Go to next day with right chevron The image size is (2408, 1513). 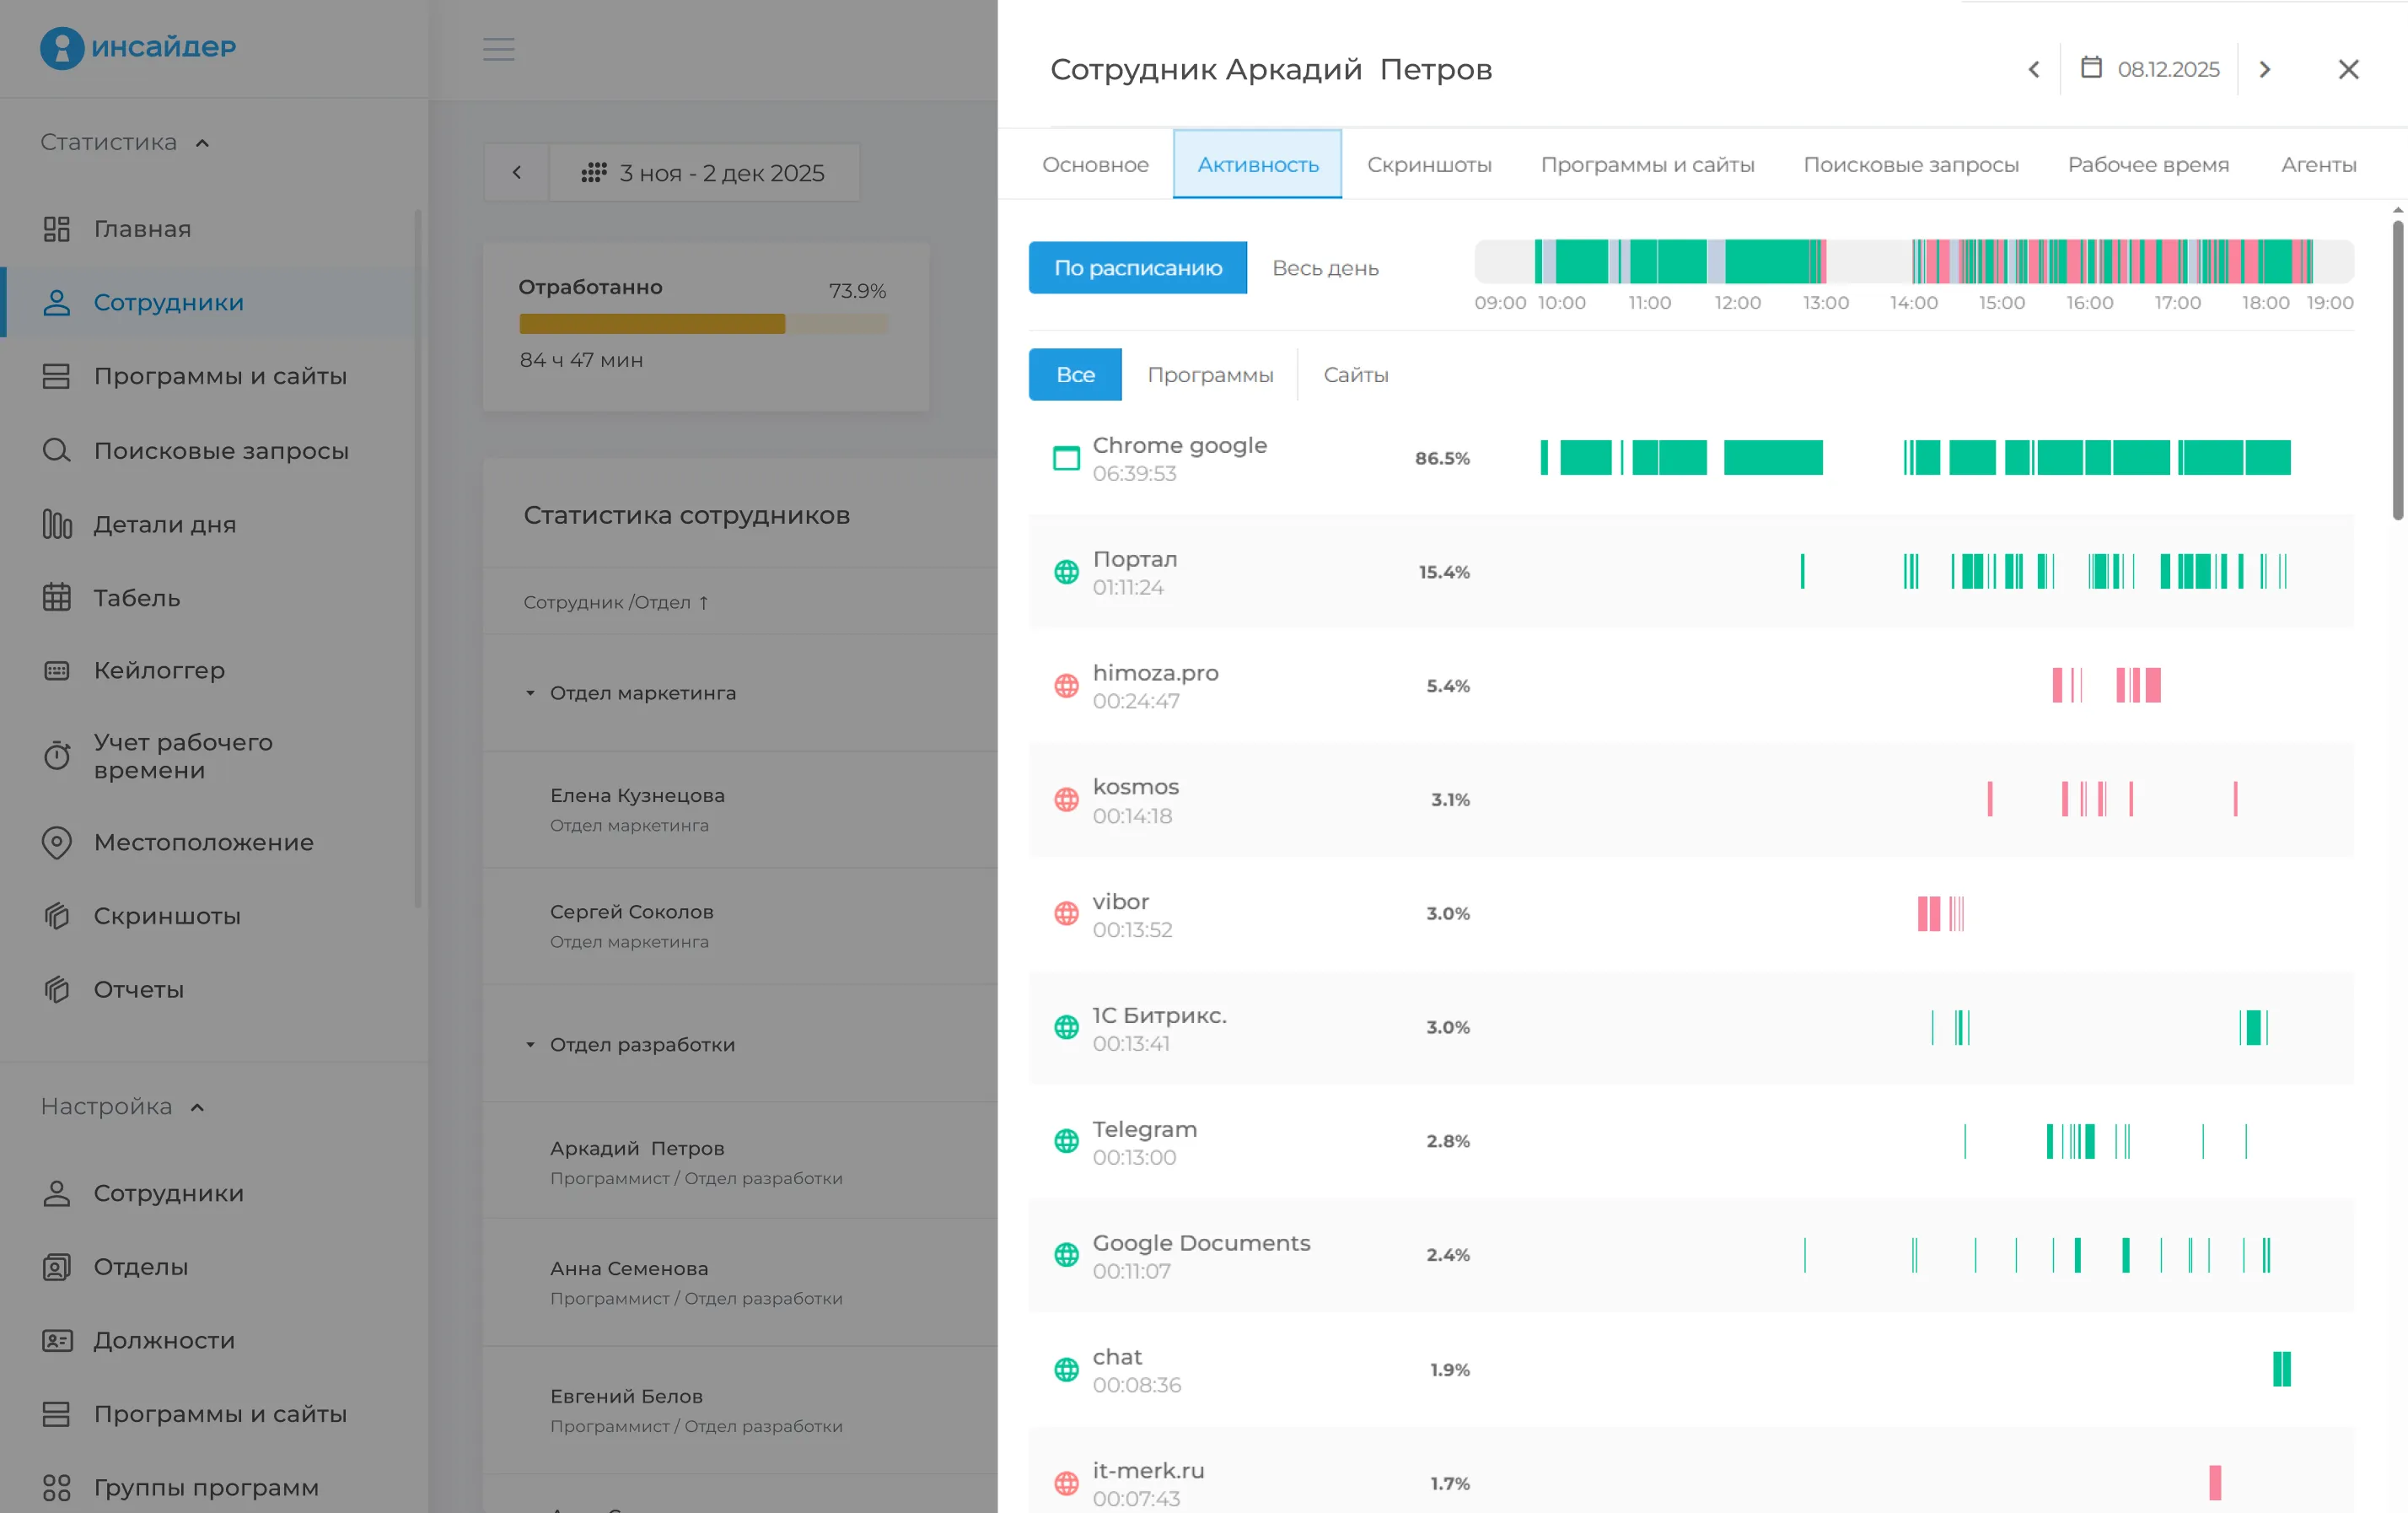[x=2265, y=69]
